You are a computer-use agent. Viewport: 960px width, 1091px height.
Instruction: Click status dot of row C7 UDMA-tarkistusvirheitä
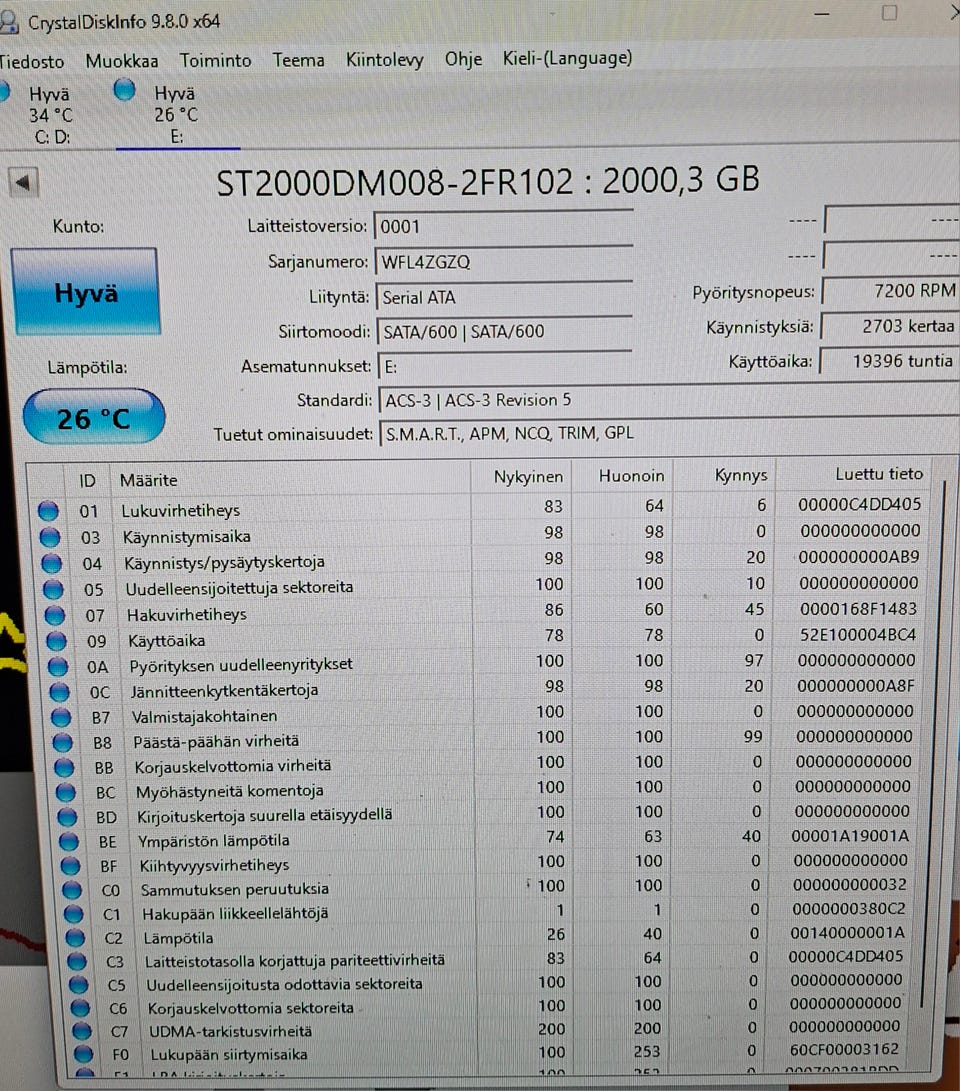pyautogui.click(x=81, y=1030)
